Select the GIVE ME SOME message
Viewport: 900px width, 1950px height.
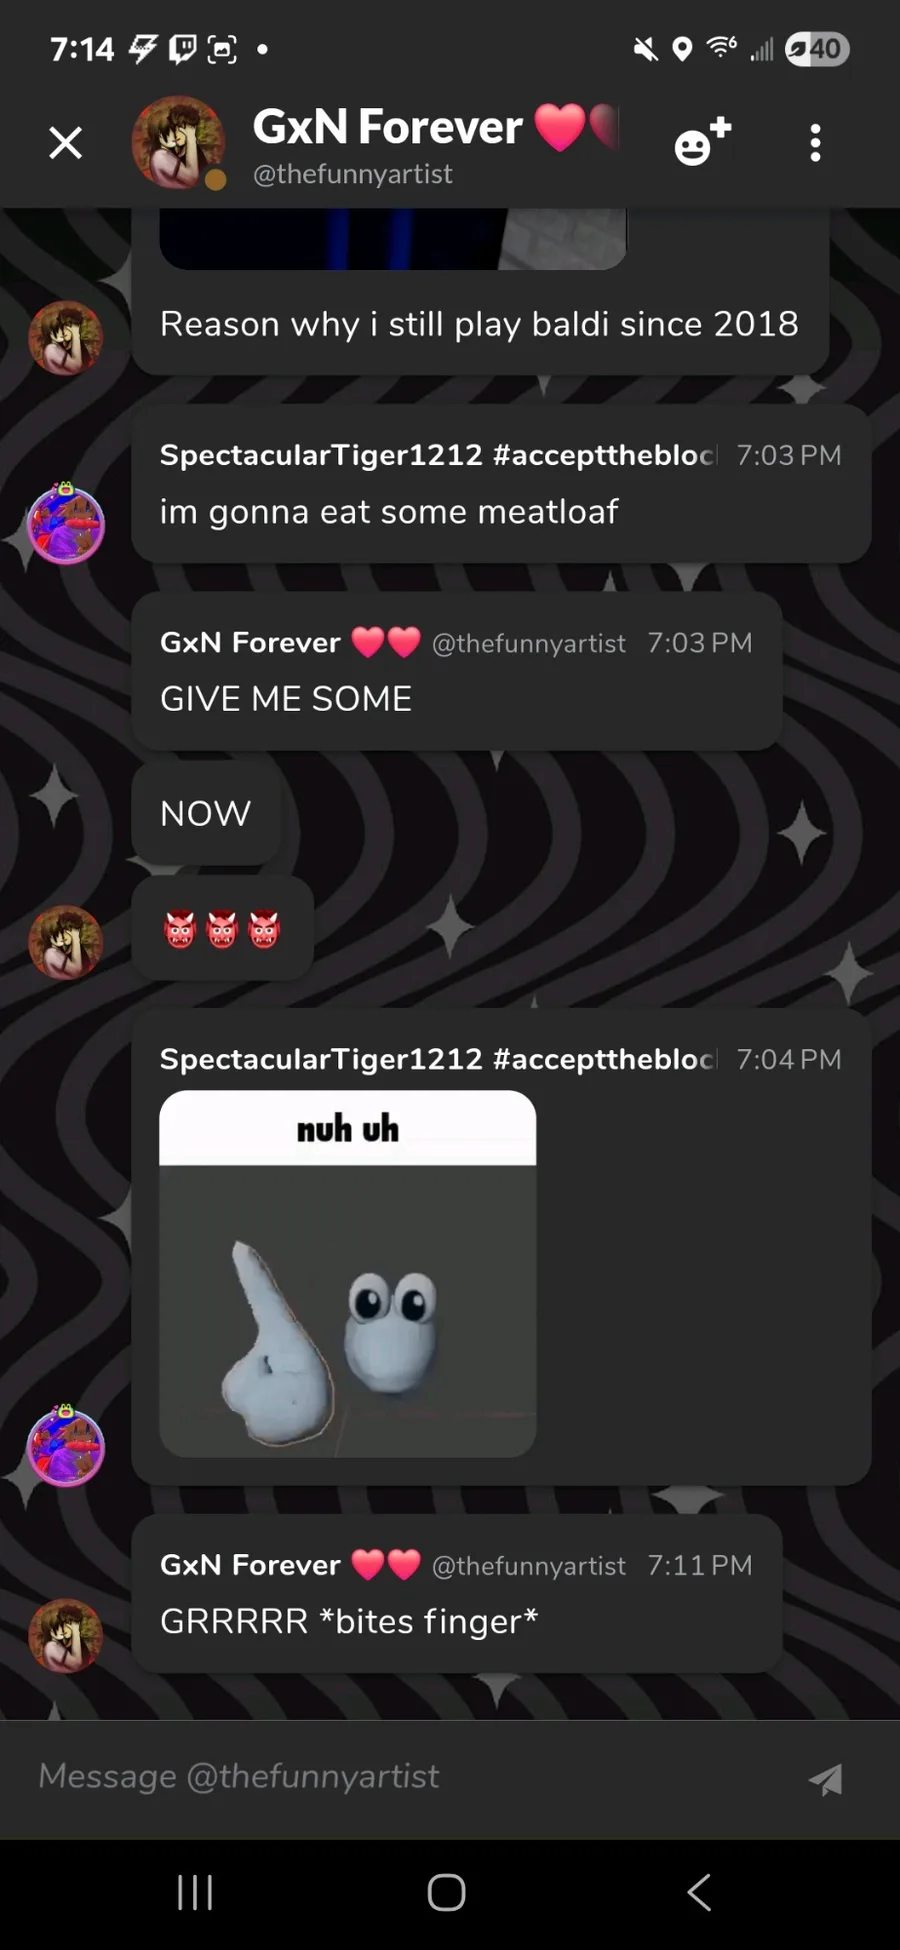(x=286, y=699)
